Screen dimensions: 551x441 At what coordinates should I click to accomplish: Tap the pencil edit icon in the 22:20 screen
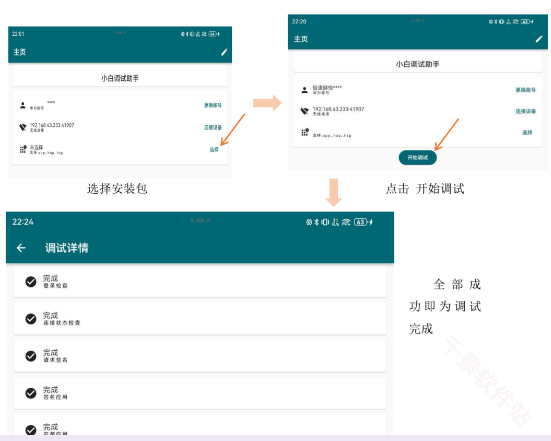coord(539,39)
